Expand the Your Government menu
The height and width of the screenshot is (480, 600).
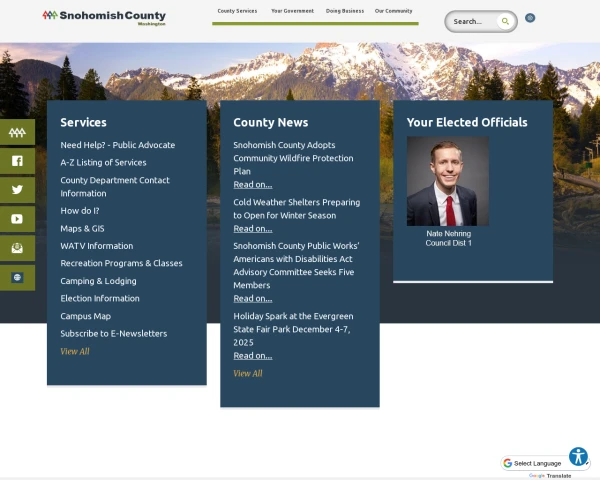click(x=292, y=11)
